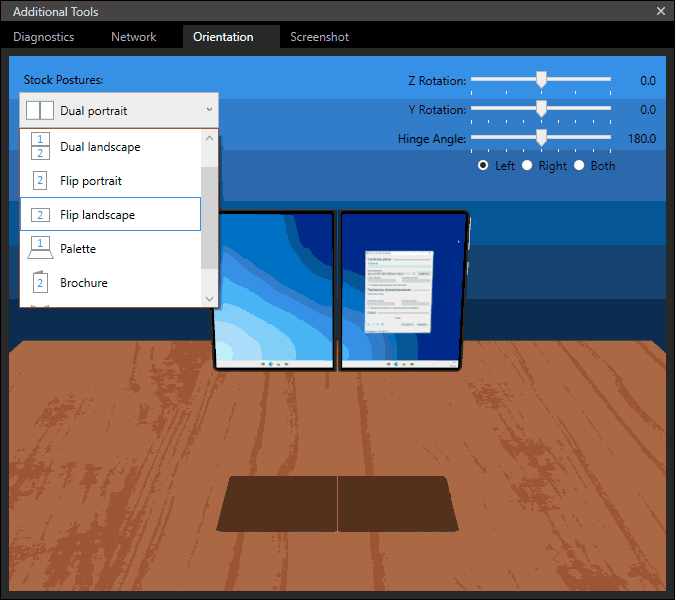Image resolution: width=675 pixels, height=600 pixels.
Task: Select the Right radio button
Action: click(527, 166)
